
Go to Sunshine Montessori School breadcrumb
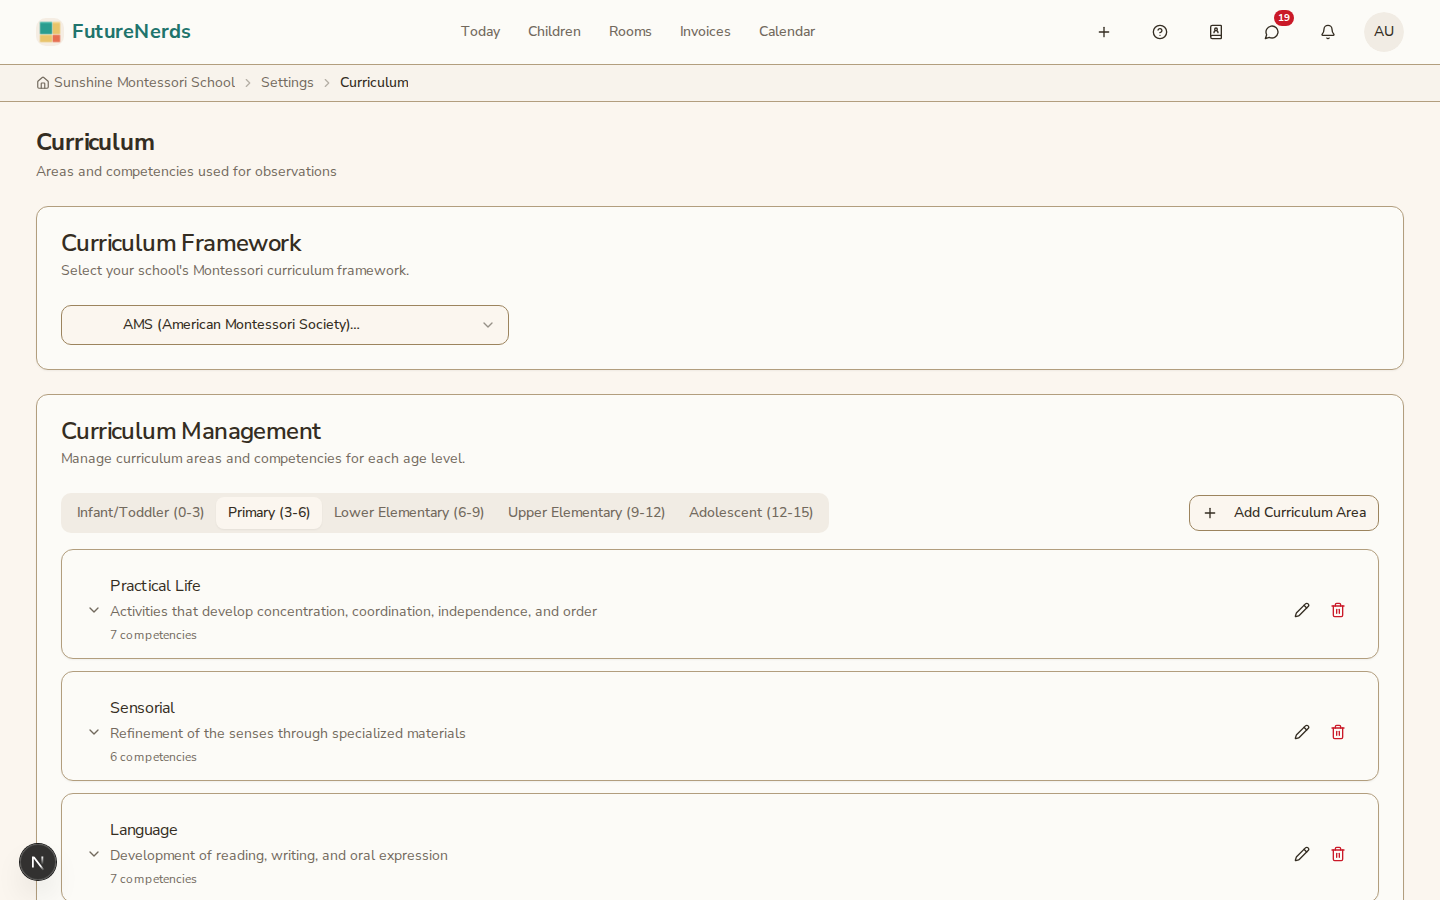pyautogui.click(x=145, y=83)
